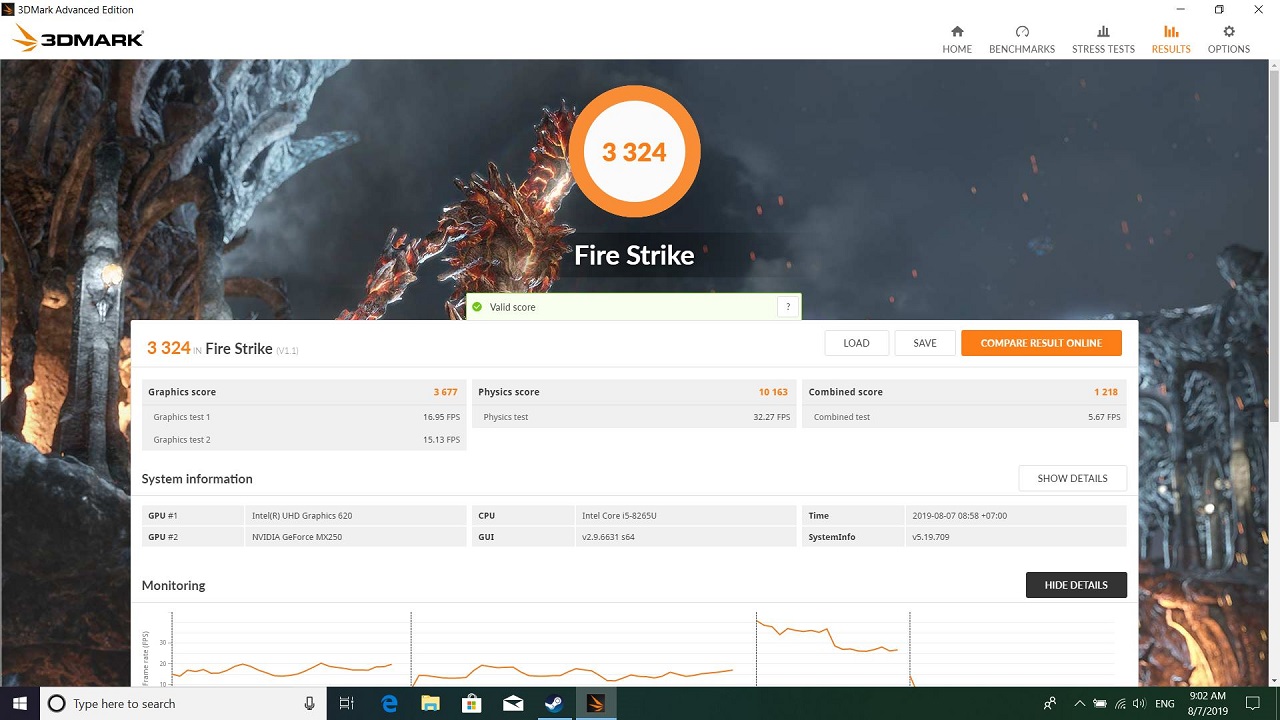Image resolution: width=1280 pixels, height=720 pixels.
Task: Open the volume control in the tray
Action: (1141, 704)
